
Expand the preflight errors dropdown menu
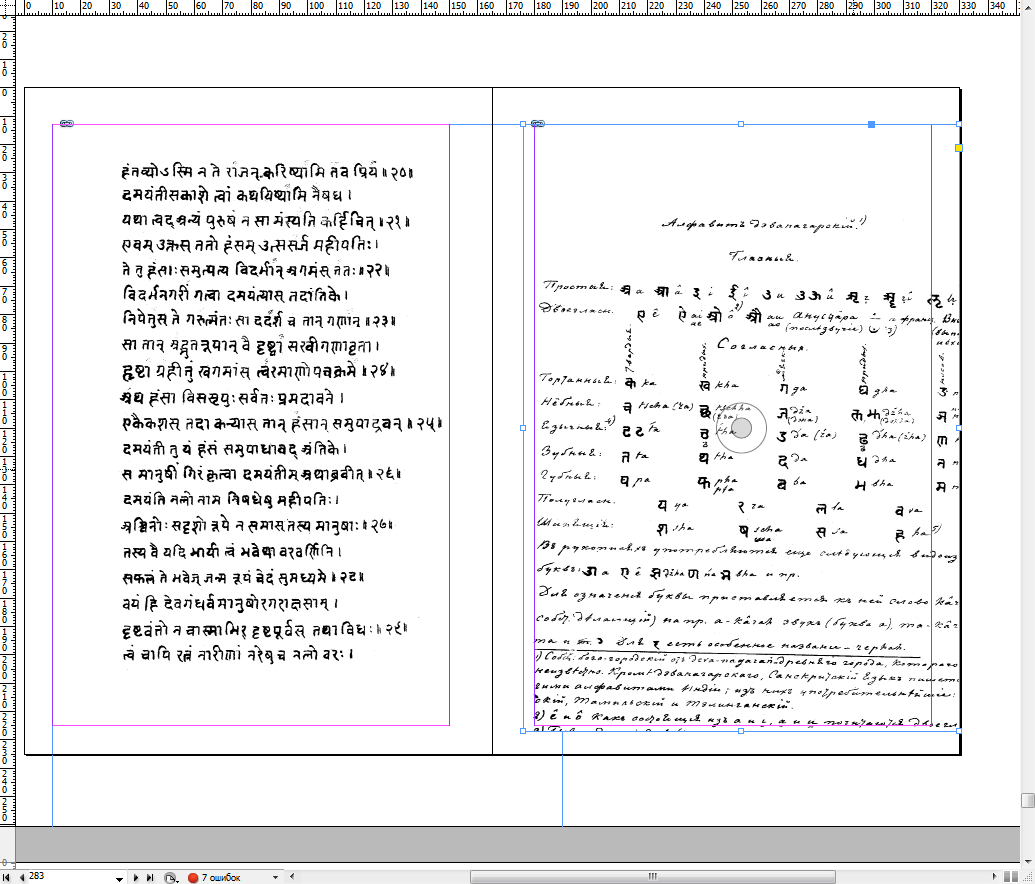click(x=275, y=877)
